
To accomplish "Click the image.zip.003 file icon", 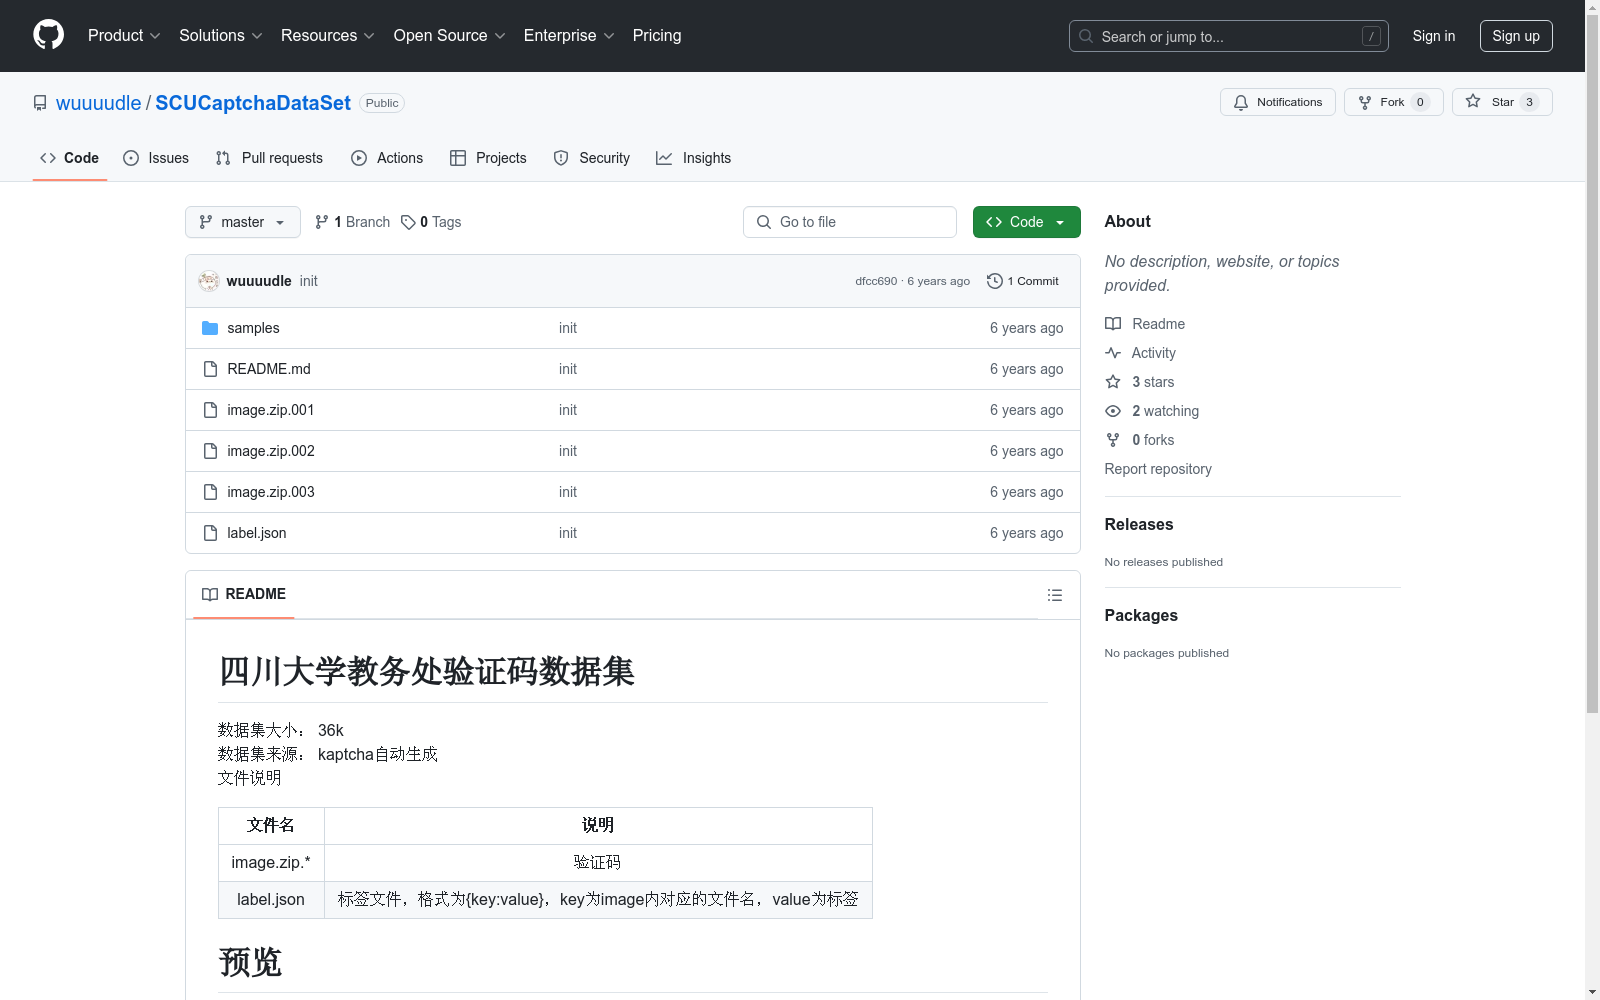I will [x=210, y=492].
